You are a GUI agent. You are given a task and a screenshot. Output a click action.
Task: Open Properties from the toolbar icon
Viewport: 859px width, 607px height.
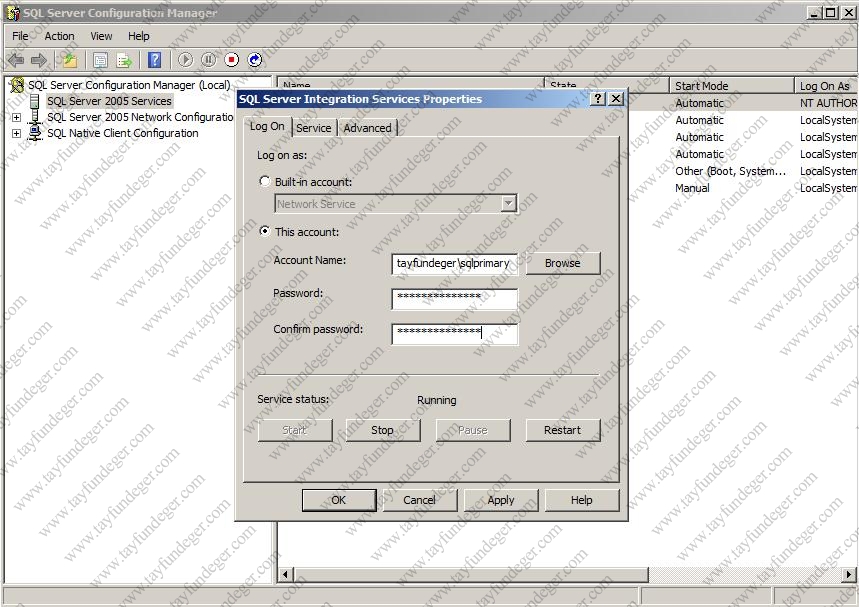coord(100,60)
